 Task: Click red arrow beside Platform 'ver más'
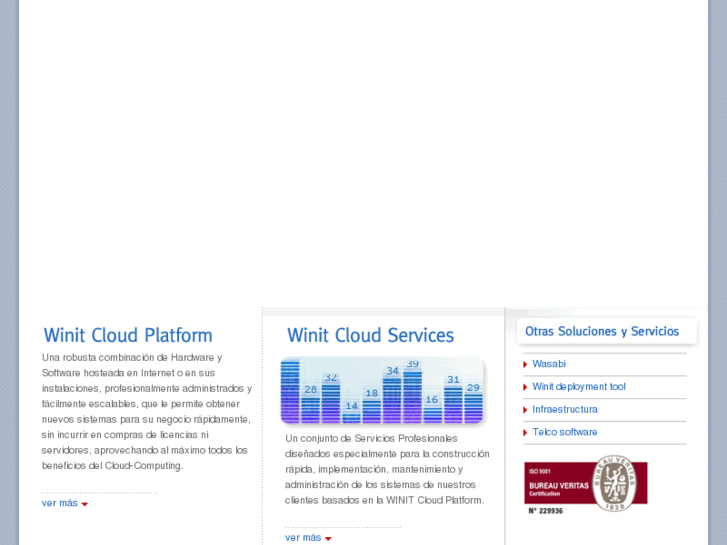tap(84, 504)
